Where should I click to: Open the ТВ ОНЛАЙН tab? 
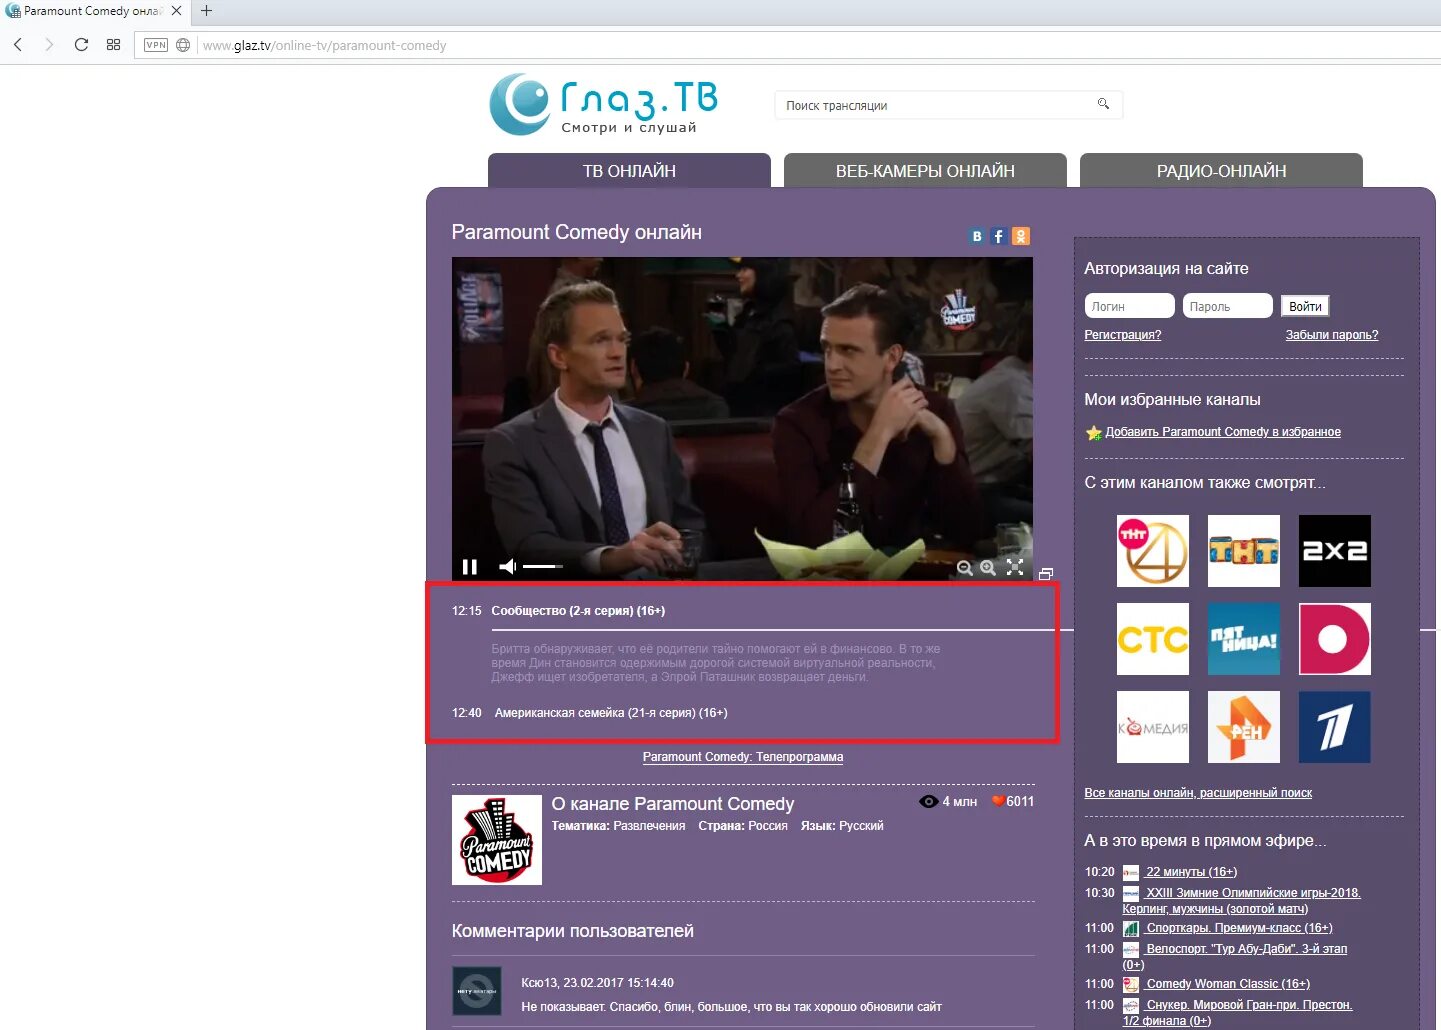click(x=629, y=171)
